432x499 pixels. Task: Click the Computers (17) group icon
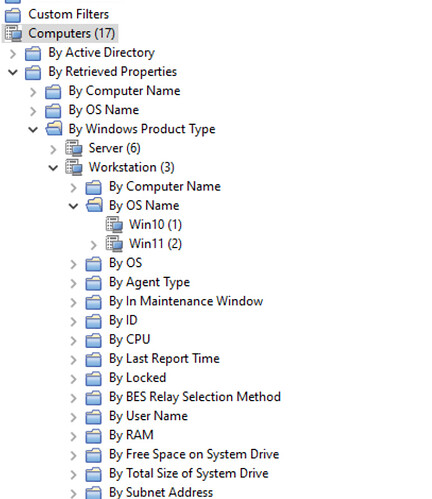pos(14,34)
